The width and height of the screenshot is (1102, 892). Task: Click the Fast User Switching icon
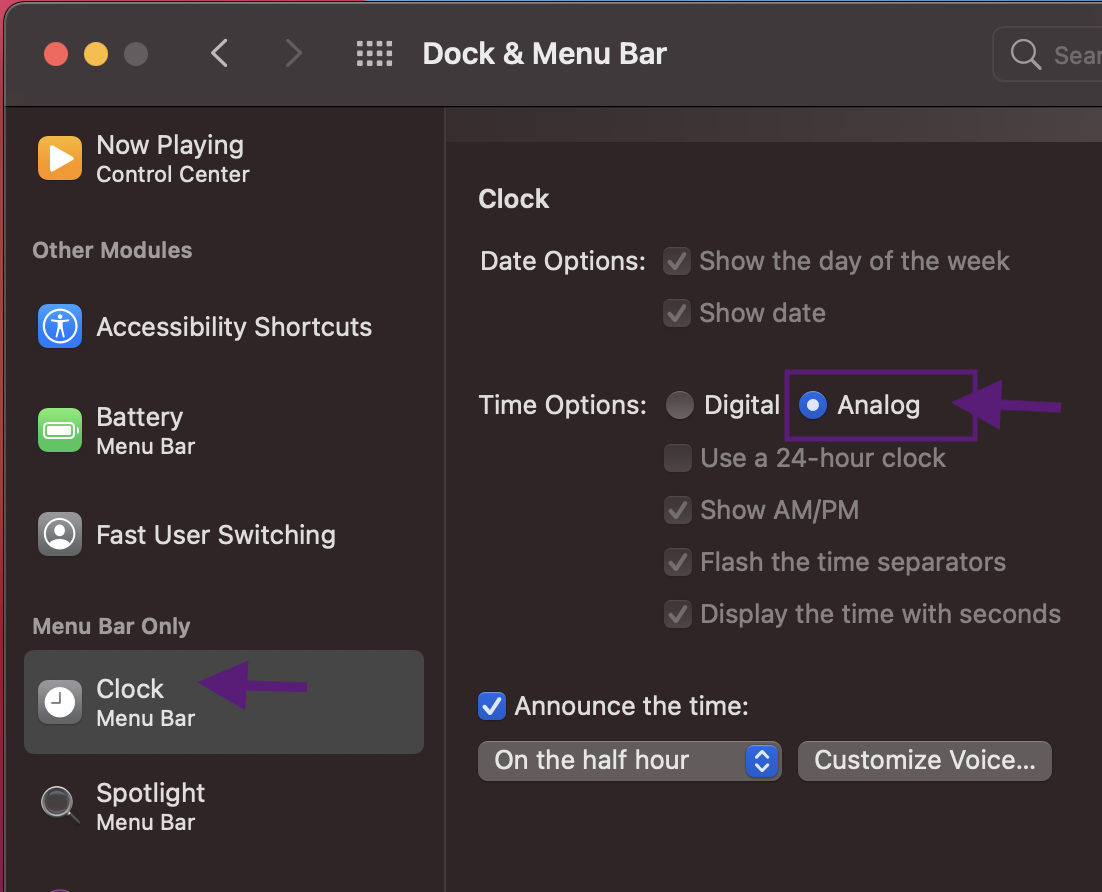point(59,534)
